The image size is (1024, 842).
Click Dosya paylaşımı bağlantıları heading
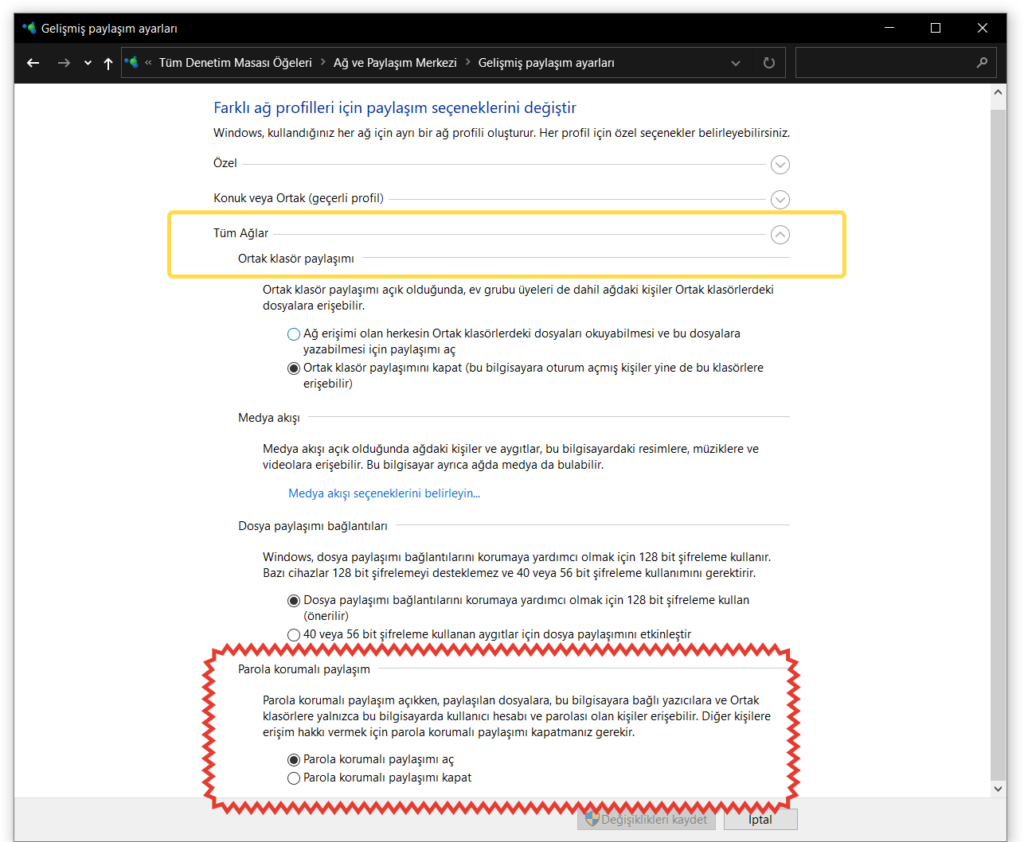[x=312, y=526]
